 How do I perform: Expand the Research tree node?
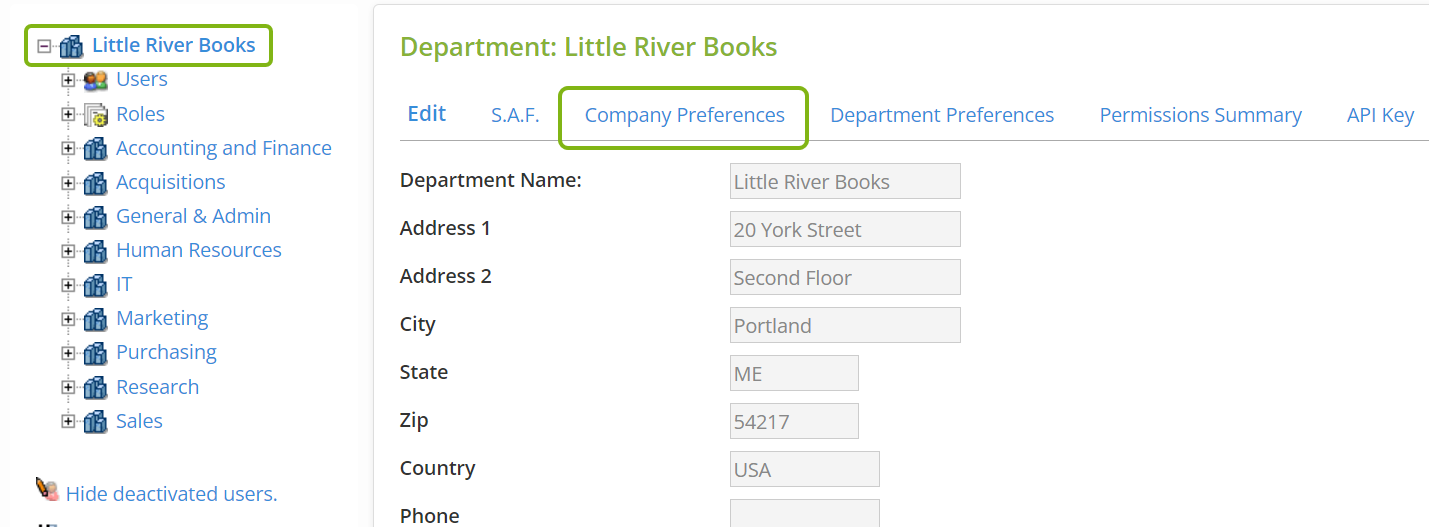(68, 387)
